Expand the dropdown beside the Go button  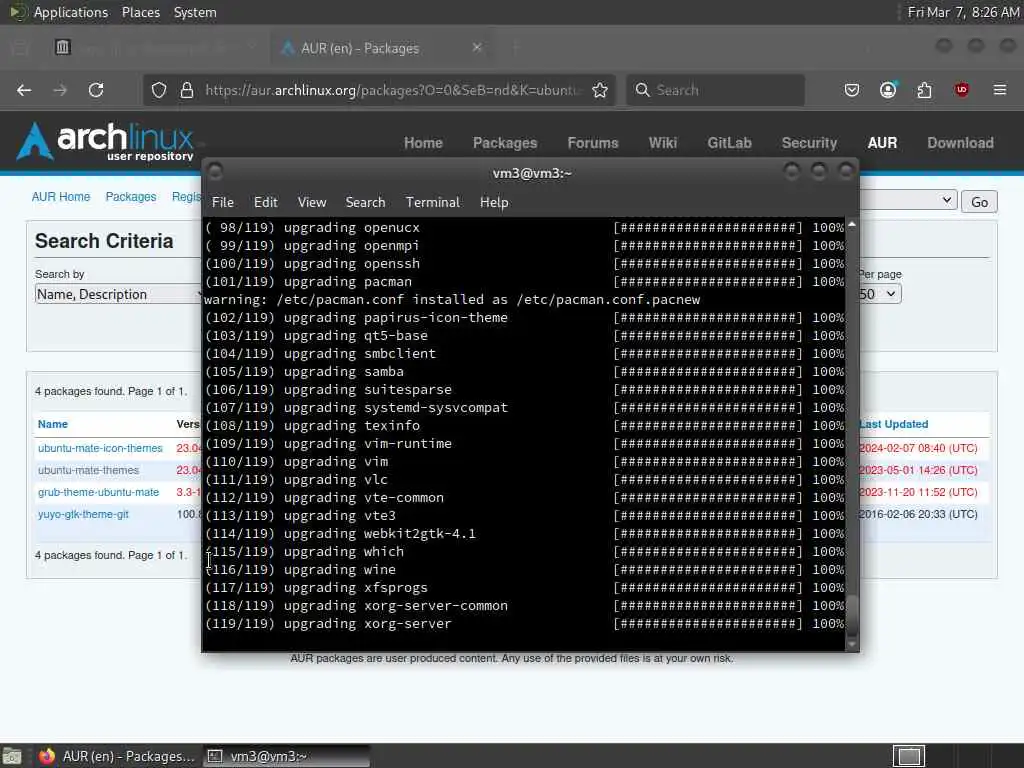pyautogui.click(x=908, y=200)
